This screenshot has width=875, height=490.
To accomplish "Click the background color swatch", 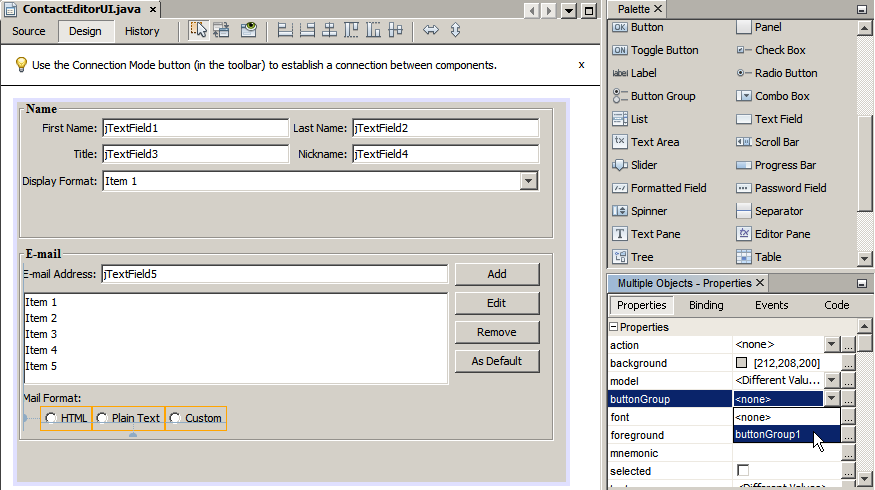I will pyautogui.click(x=742, y=363).
